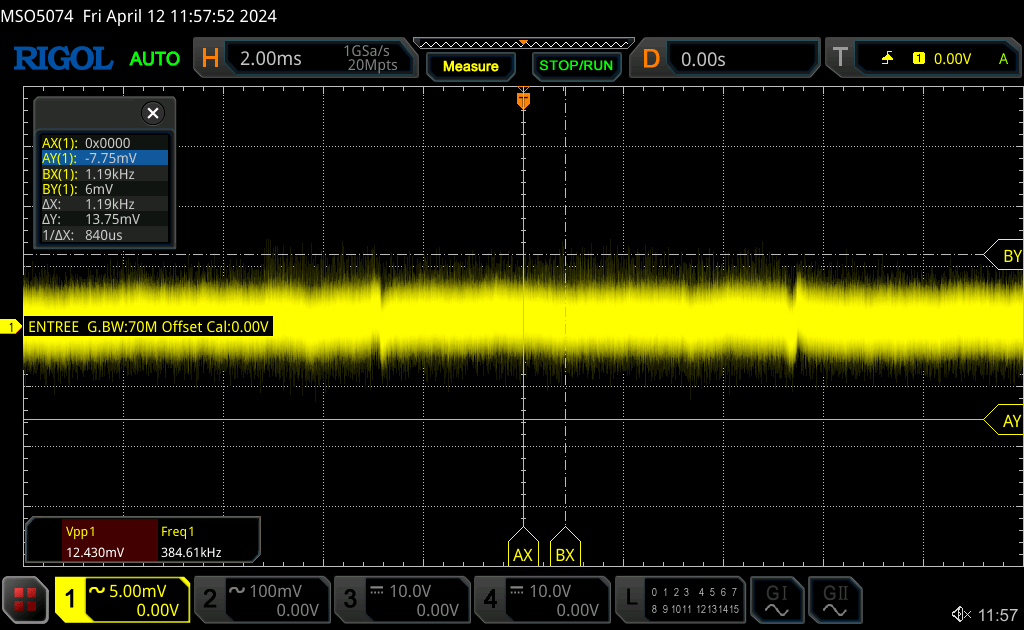Tap the RIGOL logo
Viewport: 1024px width, 630px height.
(63, 59)
